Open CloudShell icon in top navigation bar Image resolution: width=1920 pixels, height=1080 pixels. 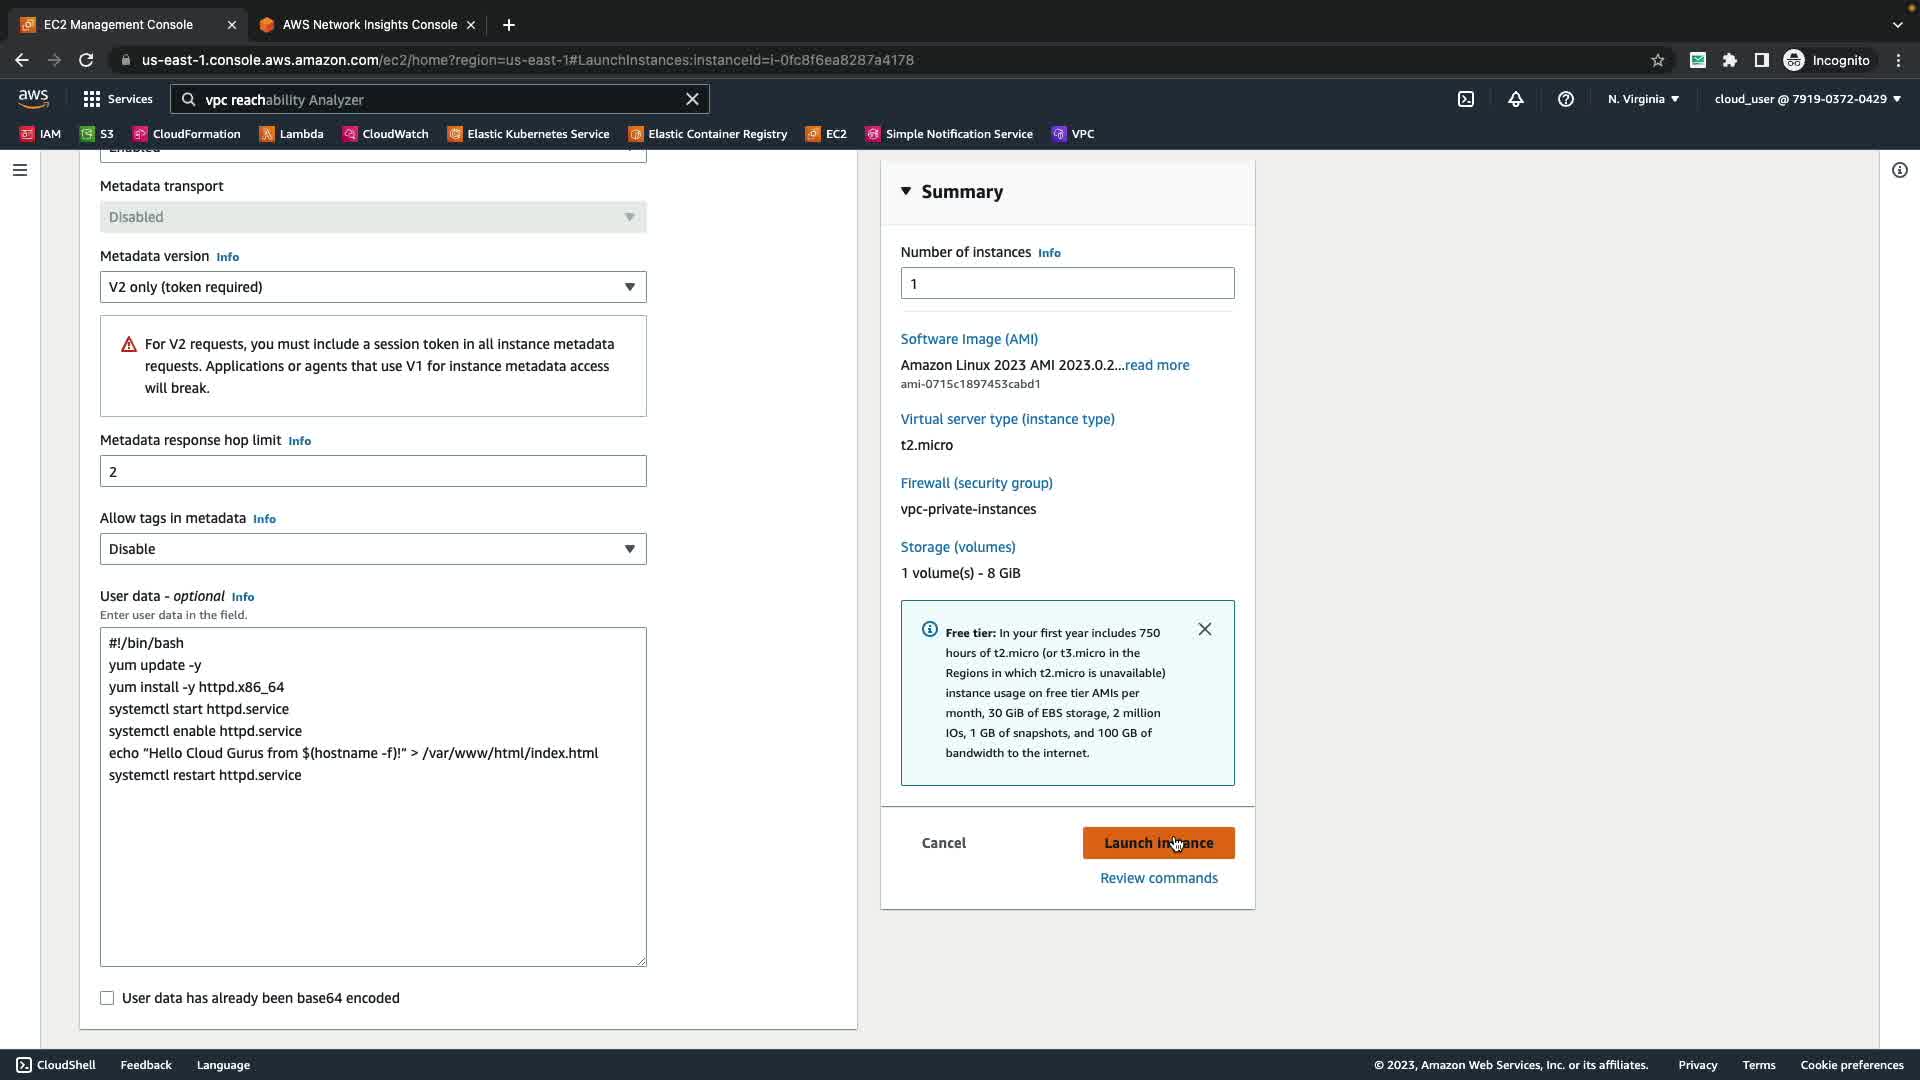(x=1465, y=99)
